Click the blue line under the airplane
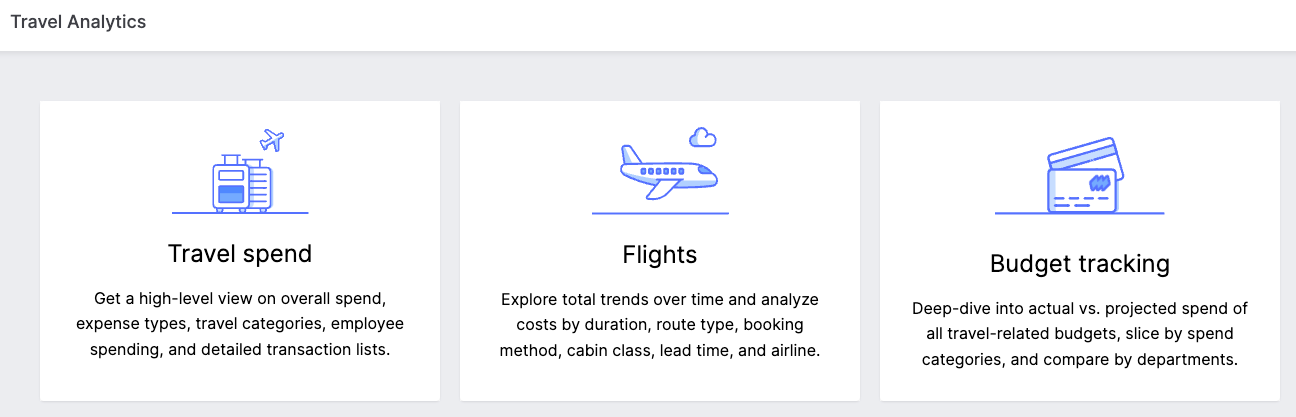 (x=660, y=213)
